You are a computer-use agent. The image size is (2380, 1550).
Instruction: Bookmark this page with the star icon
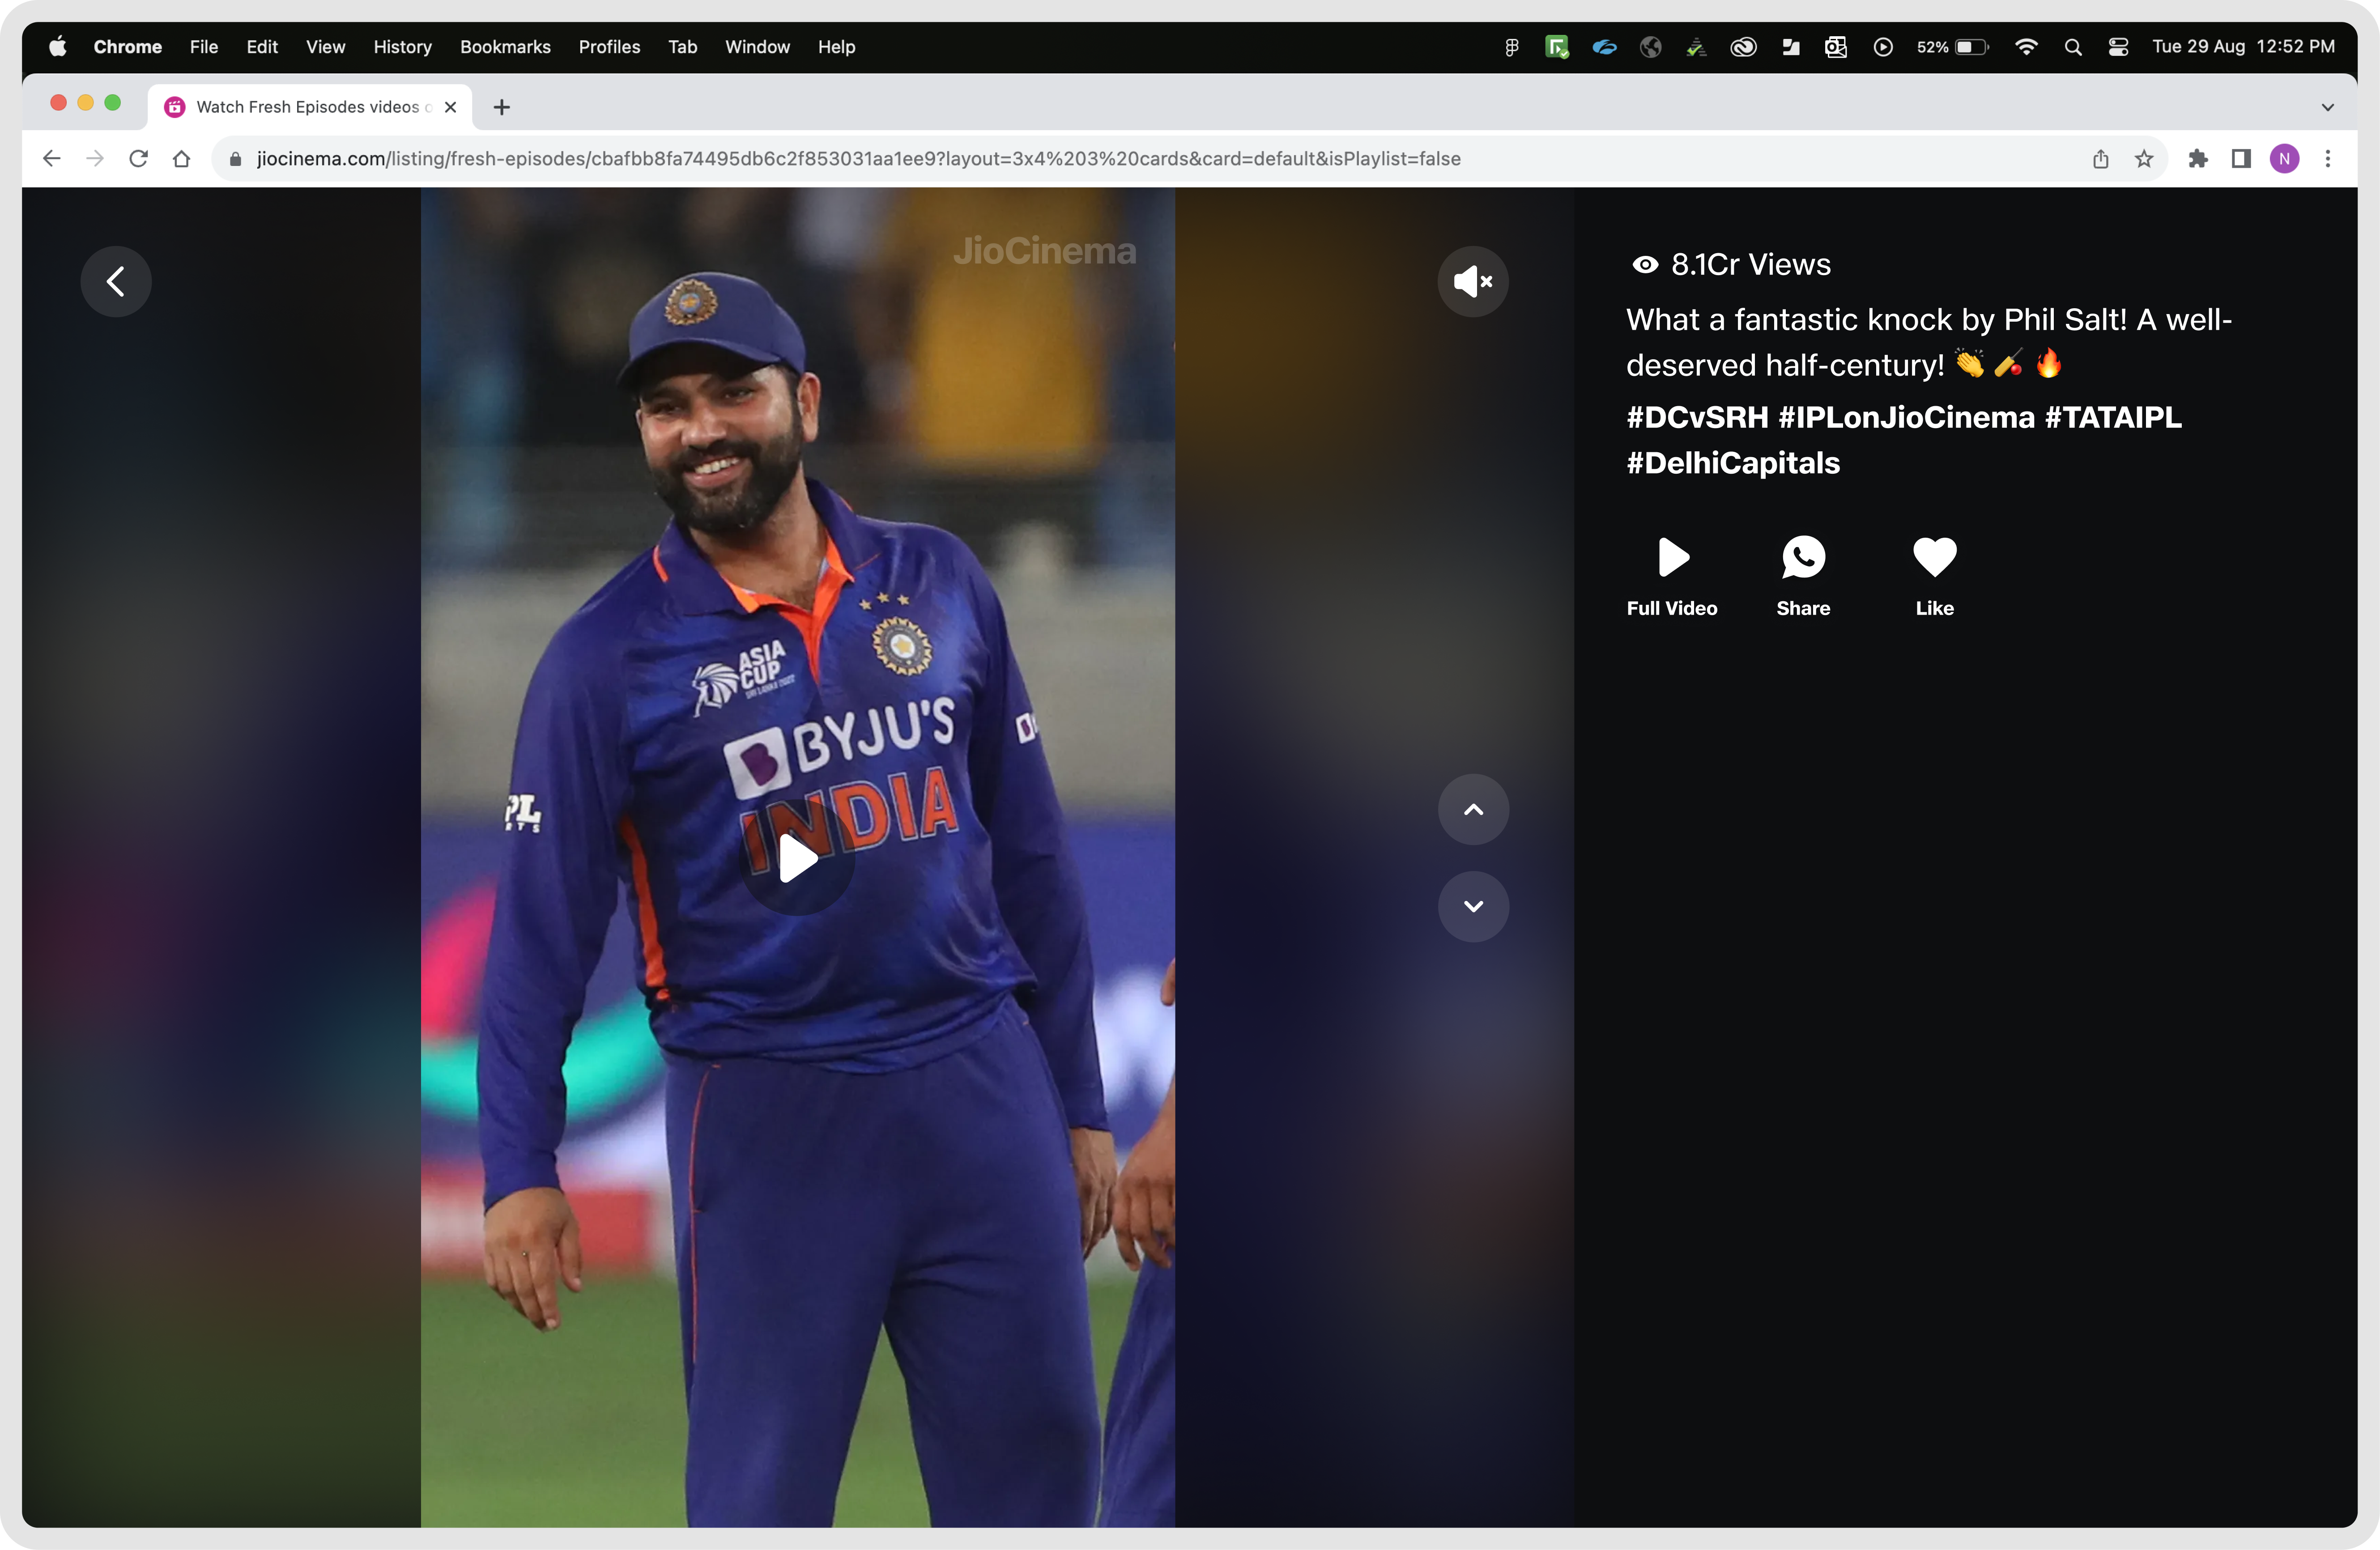point(2144,159)
